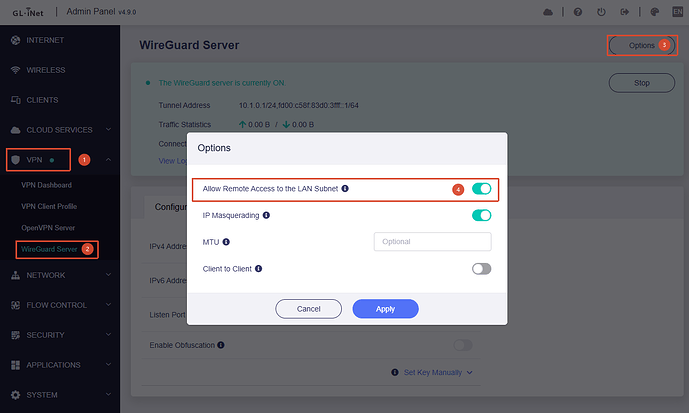689x413 pixels.
Task: Expand System menu chevron
Action: (108, 394)
